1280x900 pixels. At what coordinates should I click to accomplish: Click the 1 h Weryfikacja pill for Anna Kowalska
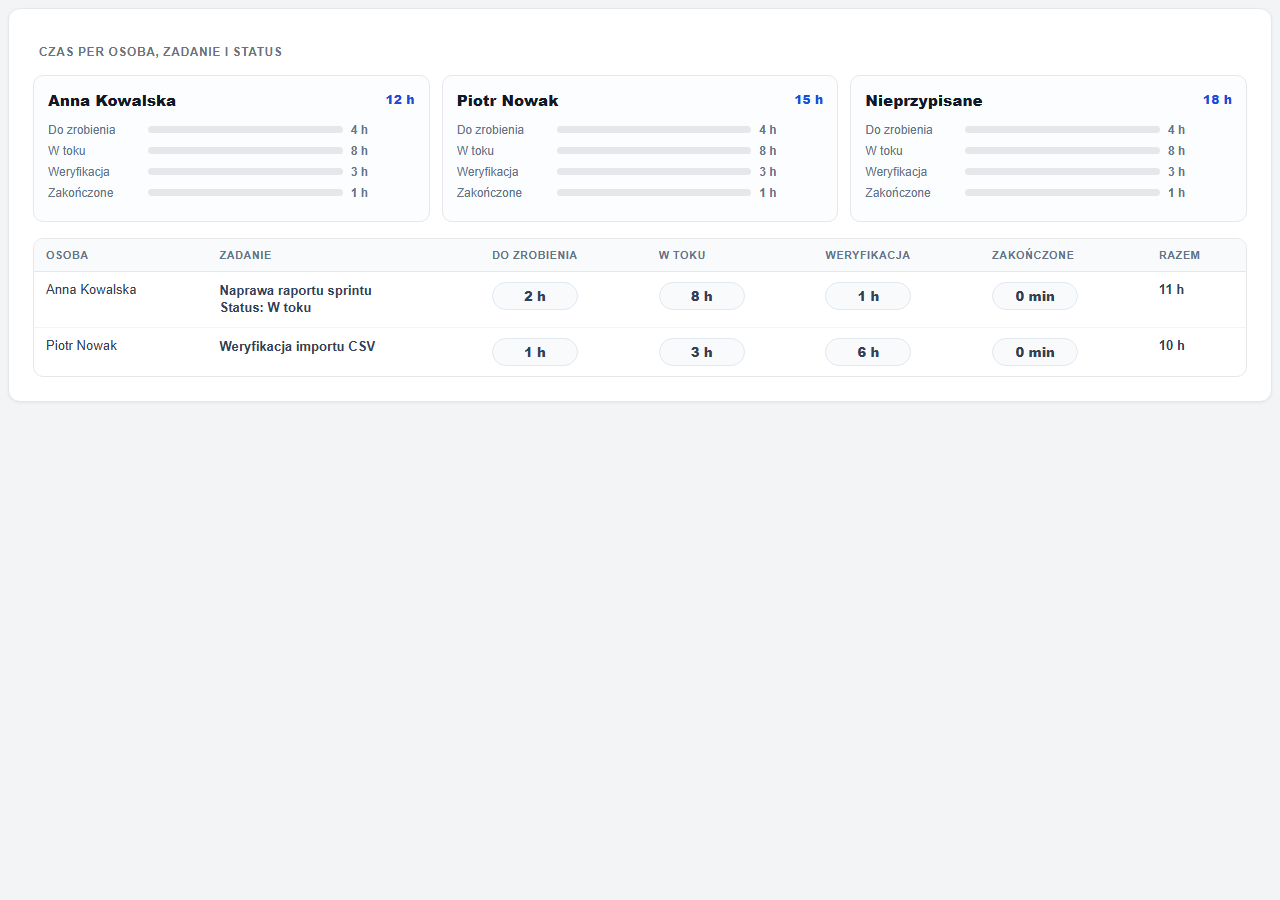[x=868, y=296]
